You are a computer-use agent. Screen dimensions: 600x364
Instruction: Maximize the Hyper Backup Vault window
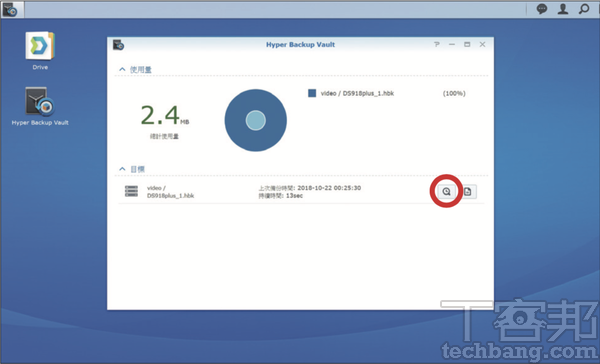(x=467, y=44)
